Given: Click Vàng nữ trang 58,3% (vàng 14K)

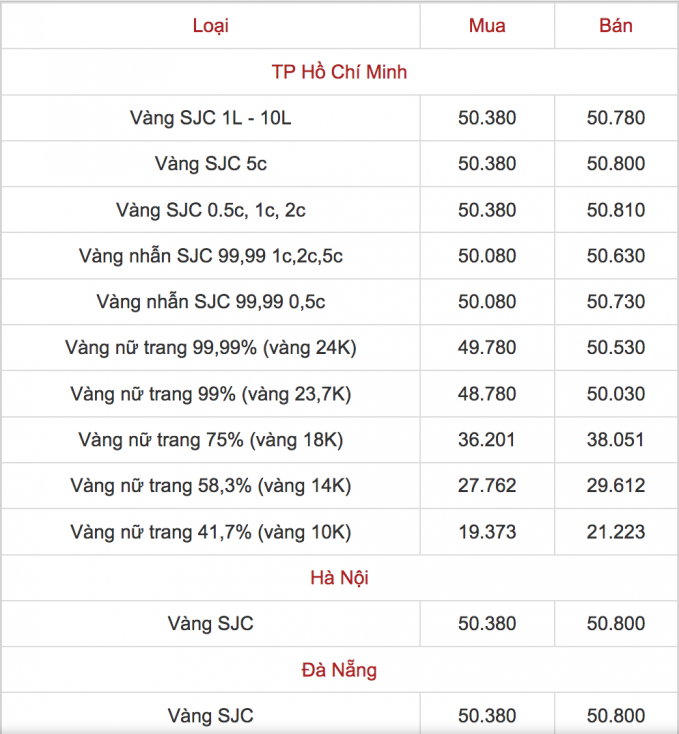Looking at the screenshot, I should (211, 486).
